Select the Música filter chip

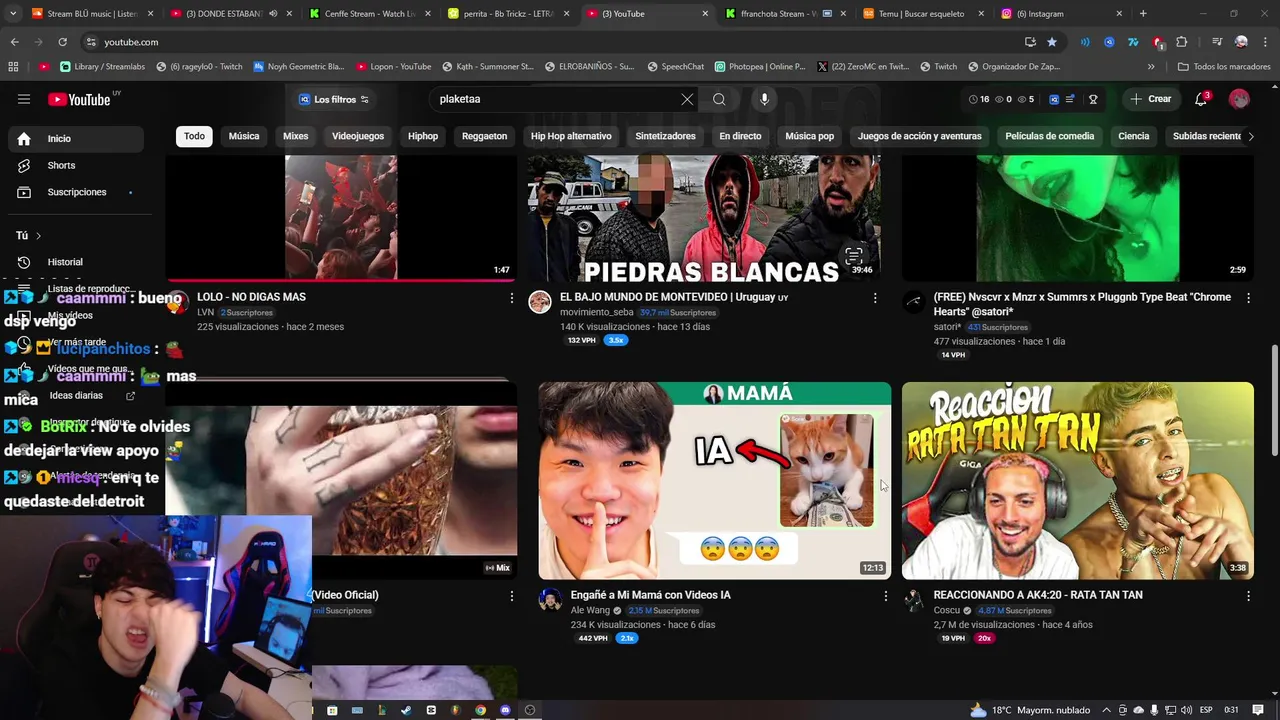click(x=244, y=136)
